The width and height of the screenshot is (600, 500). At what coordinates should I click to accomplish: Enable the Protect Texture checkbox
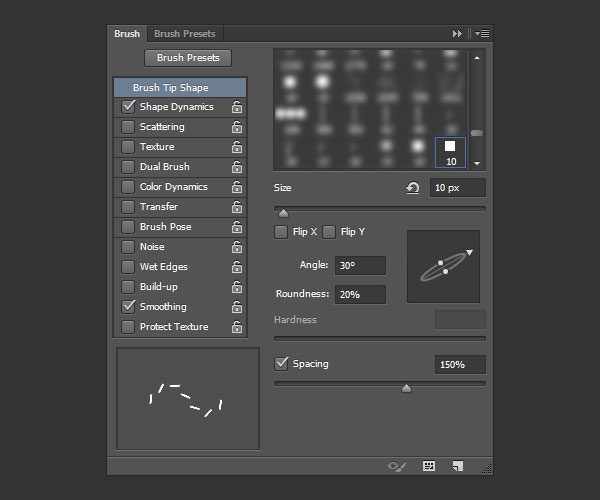coord(128,327)
